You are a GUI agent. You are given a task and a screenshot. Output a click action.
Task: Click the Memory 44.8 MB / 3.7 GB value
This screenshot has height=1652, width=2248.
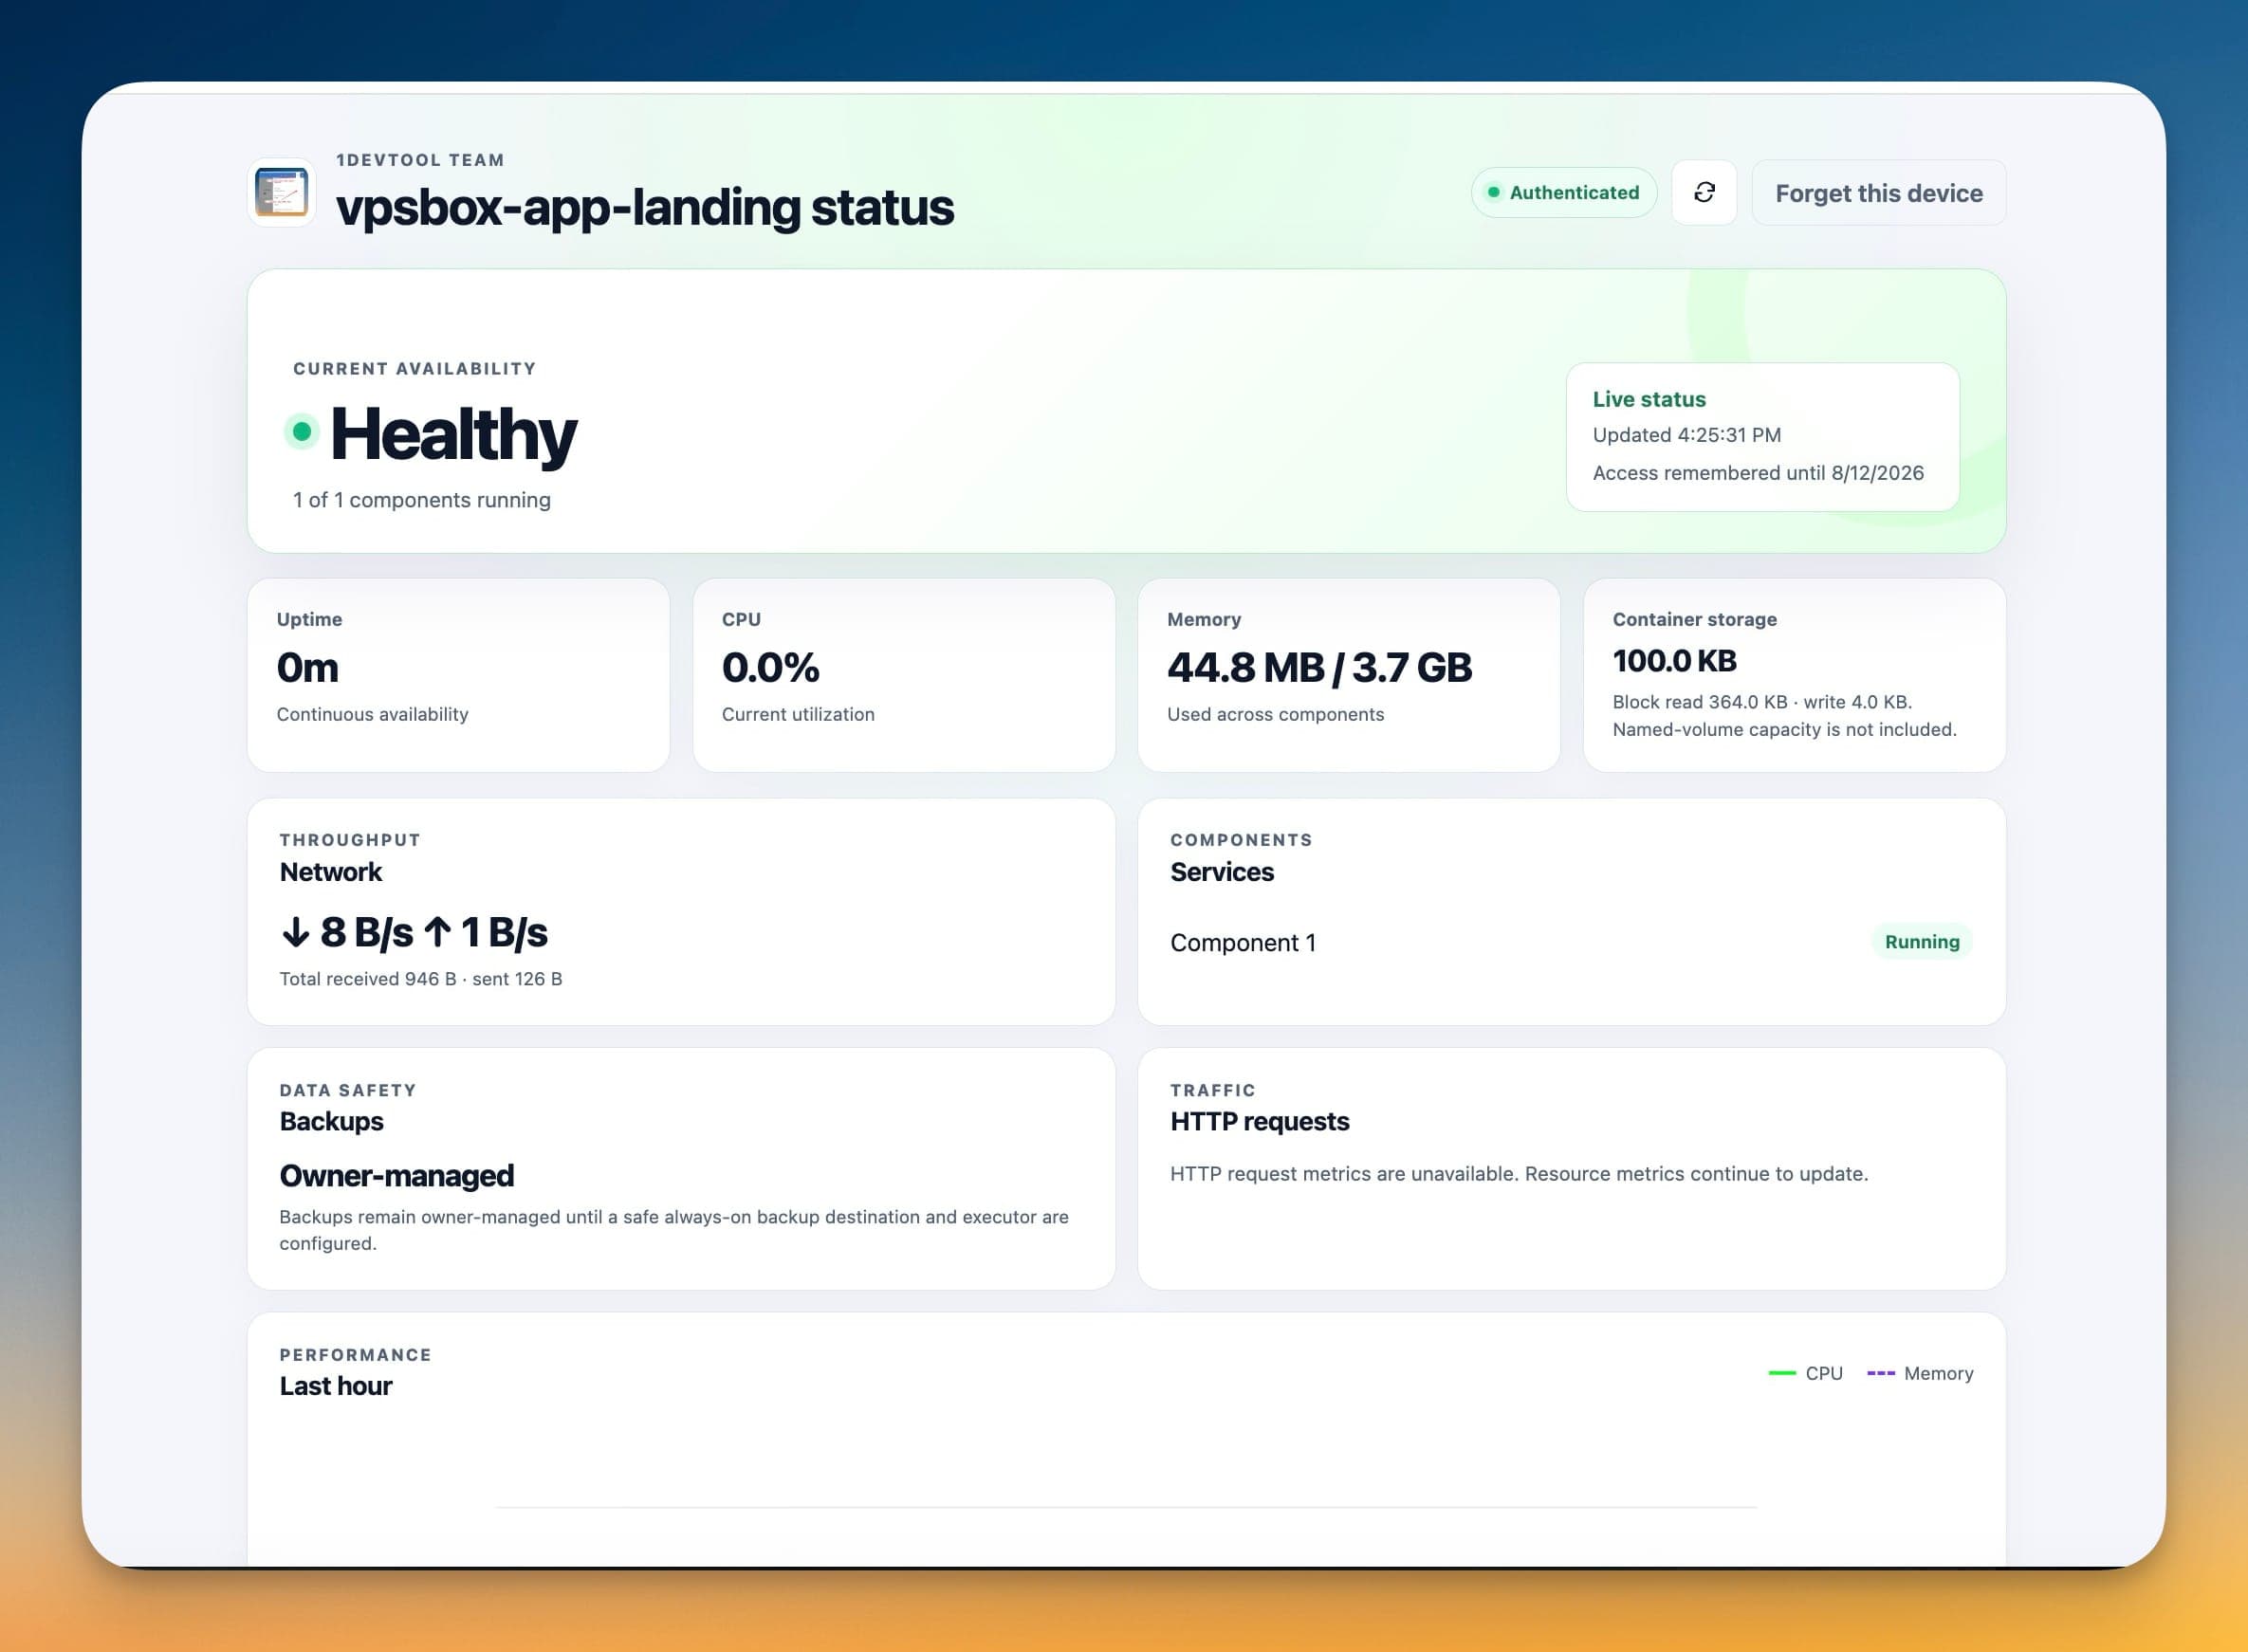[1319, 667]
